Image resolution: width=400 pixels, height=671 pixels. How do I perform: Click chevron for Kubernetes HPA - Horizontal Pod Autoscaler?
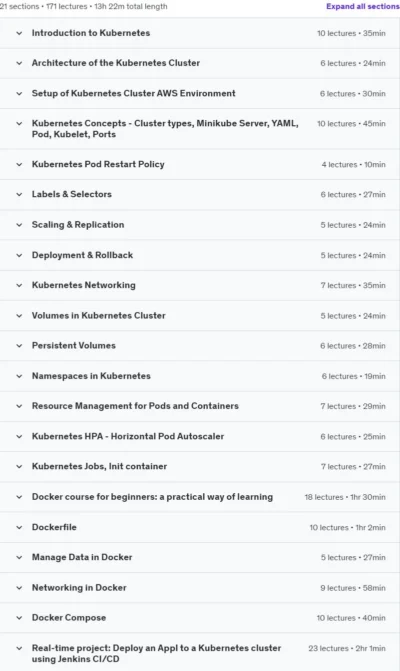pyautogui.click(x=19, y=436)
